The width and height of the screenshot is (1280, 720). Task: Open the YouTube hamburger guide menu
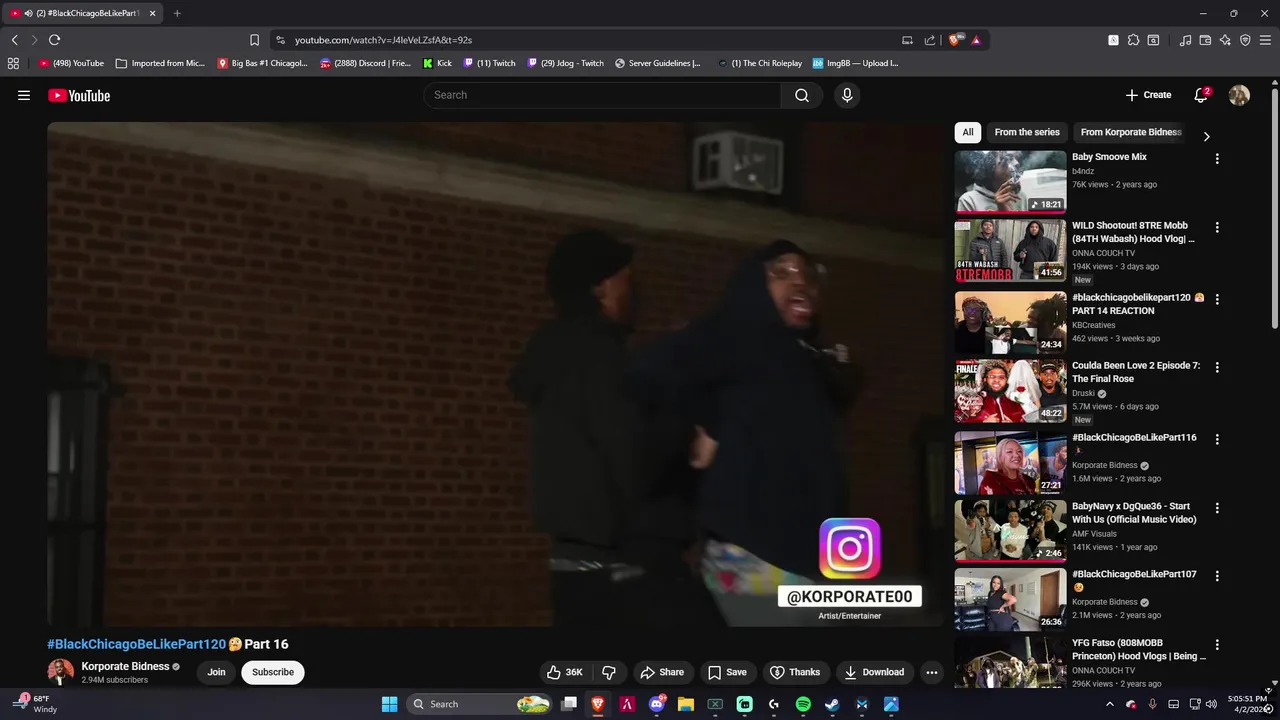[x=24, y=95]
